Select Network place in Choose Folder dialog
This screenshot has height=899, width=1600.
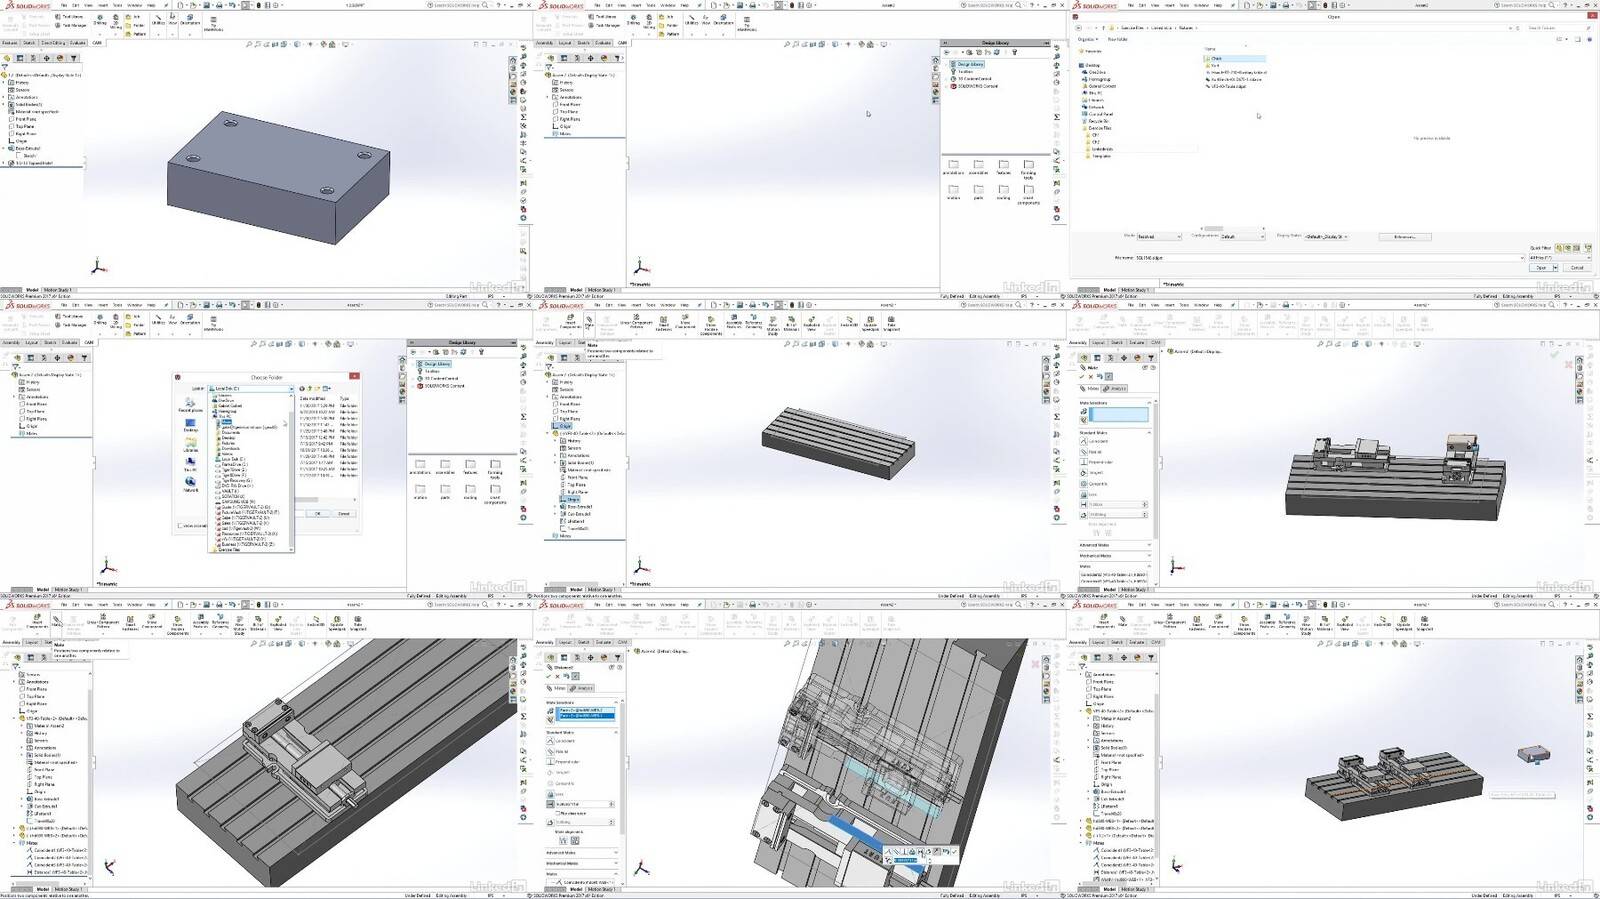tap(190, 485)
